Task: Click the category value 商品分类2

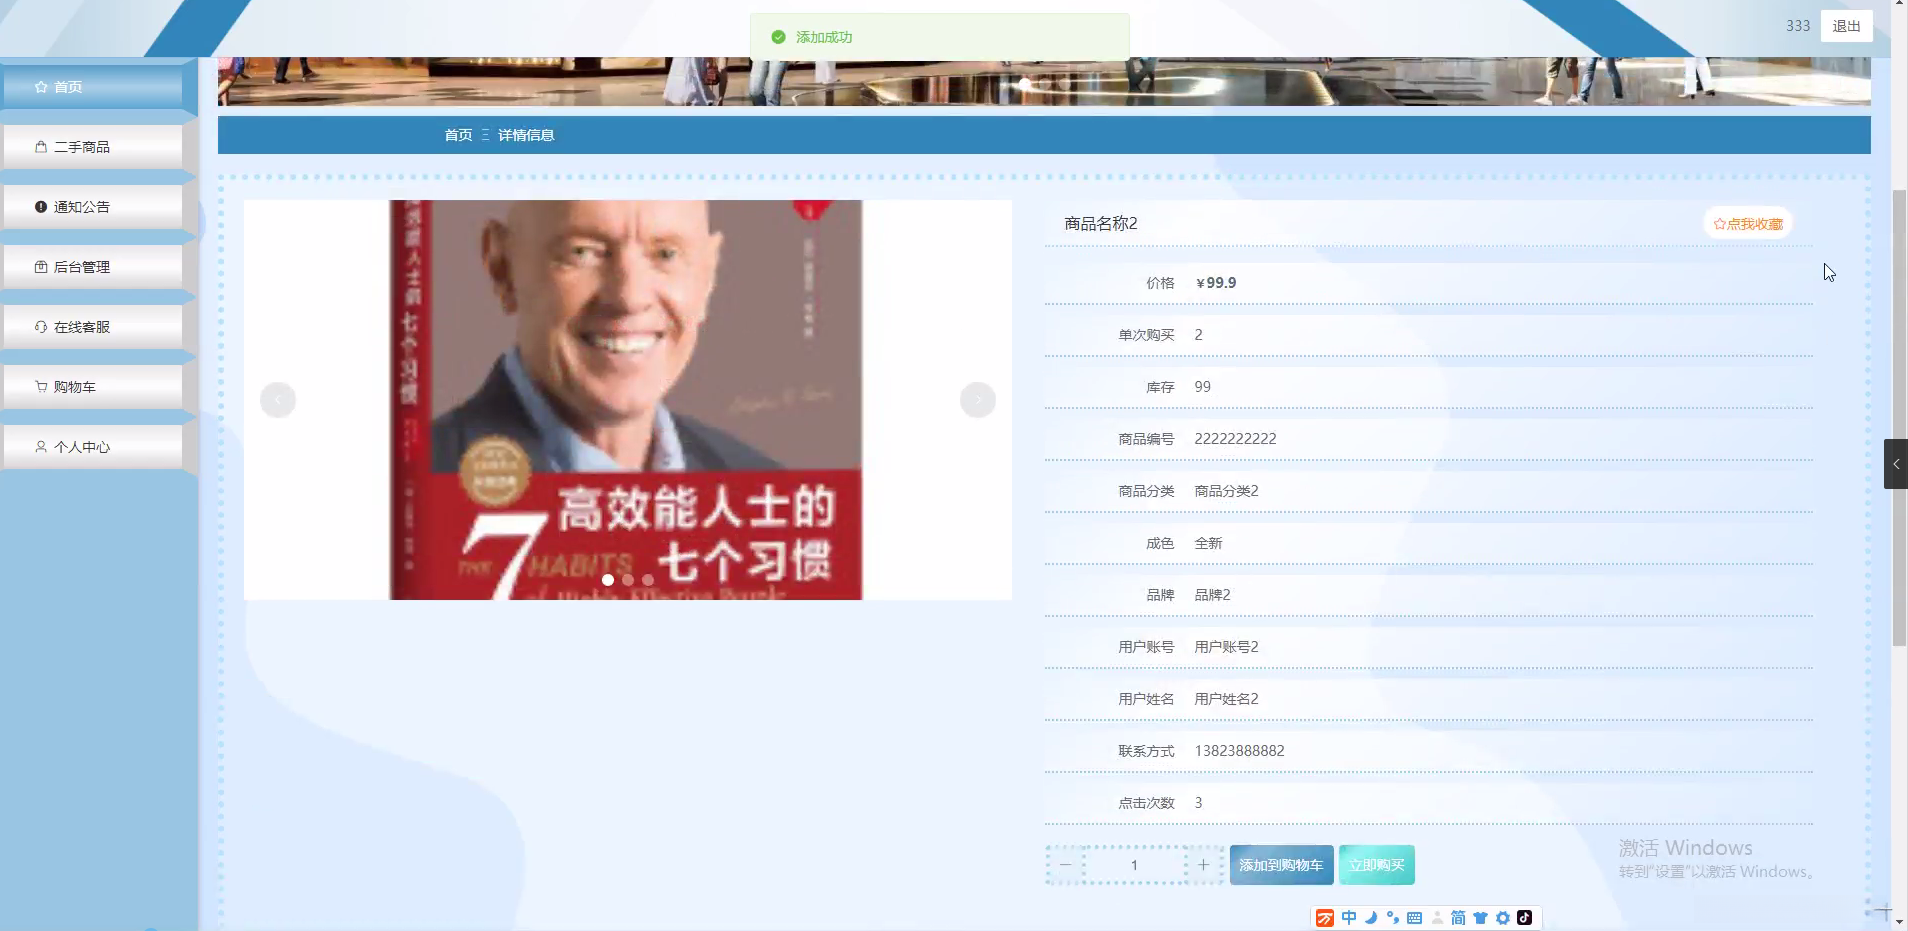Action: [x=1226, y=491]
